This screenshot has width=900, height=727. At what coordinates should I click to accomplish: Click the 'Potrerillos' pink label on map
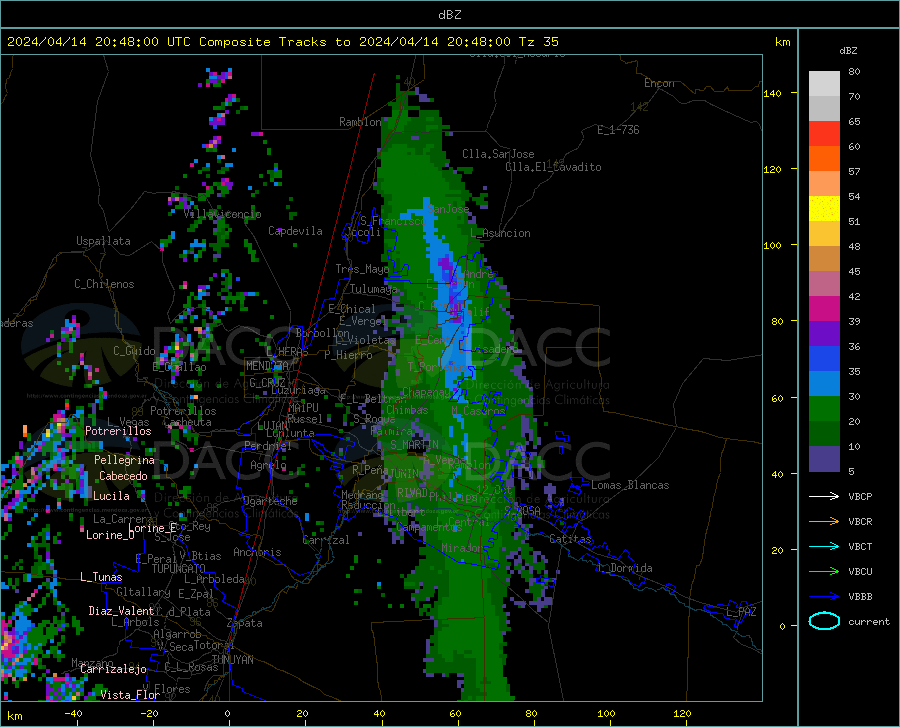(x=118, y=431)
